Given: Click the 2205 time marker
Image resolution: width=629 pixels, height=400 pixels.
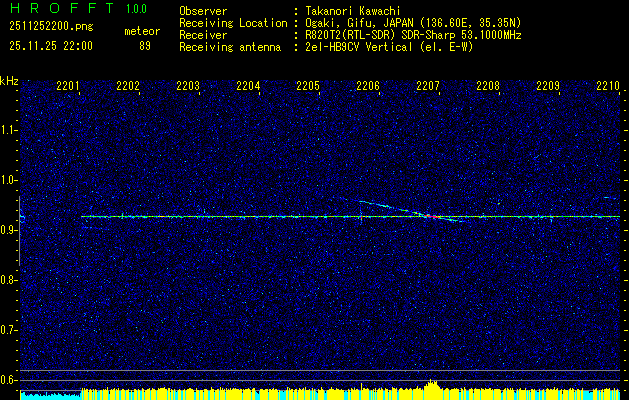Looking at the screenshot, I should [x=308, y=85].
